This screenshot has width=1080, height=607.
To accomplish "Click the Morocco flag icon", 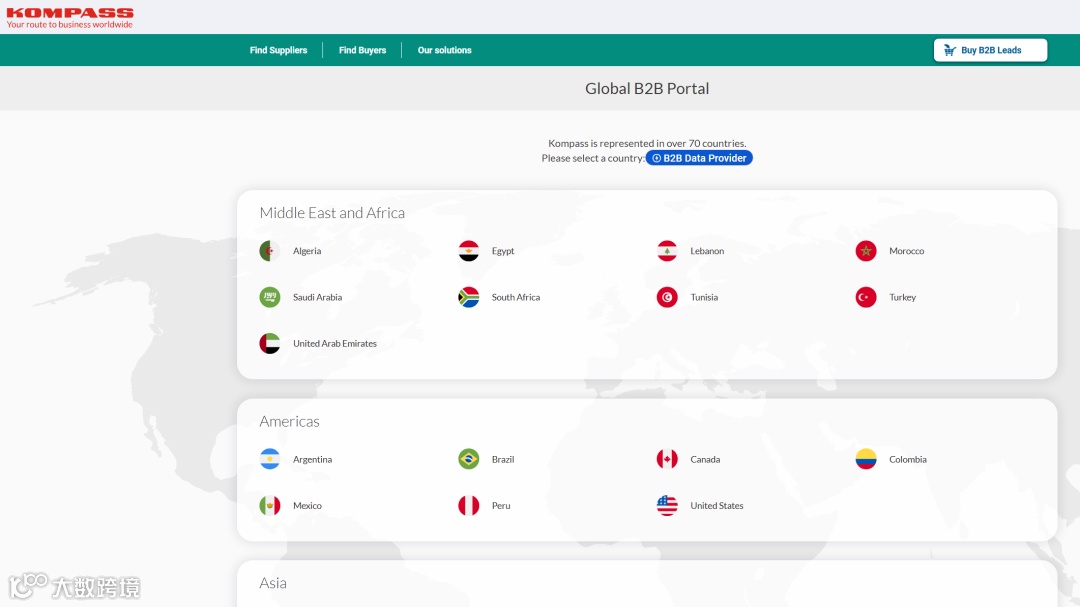I will pos(866,251).
